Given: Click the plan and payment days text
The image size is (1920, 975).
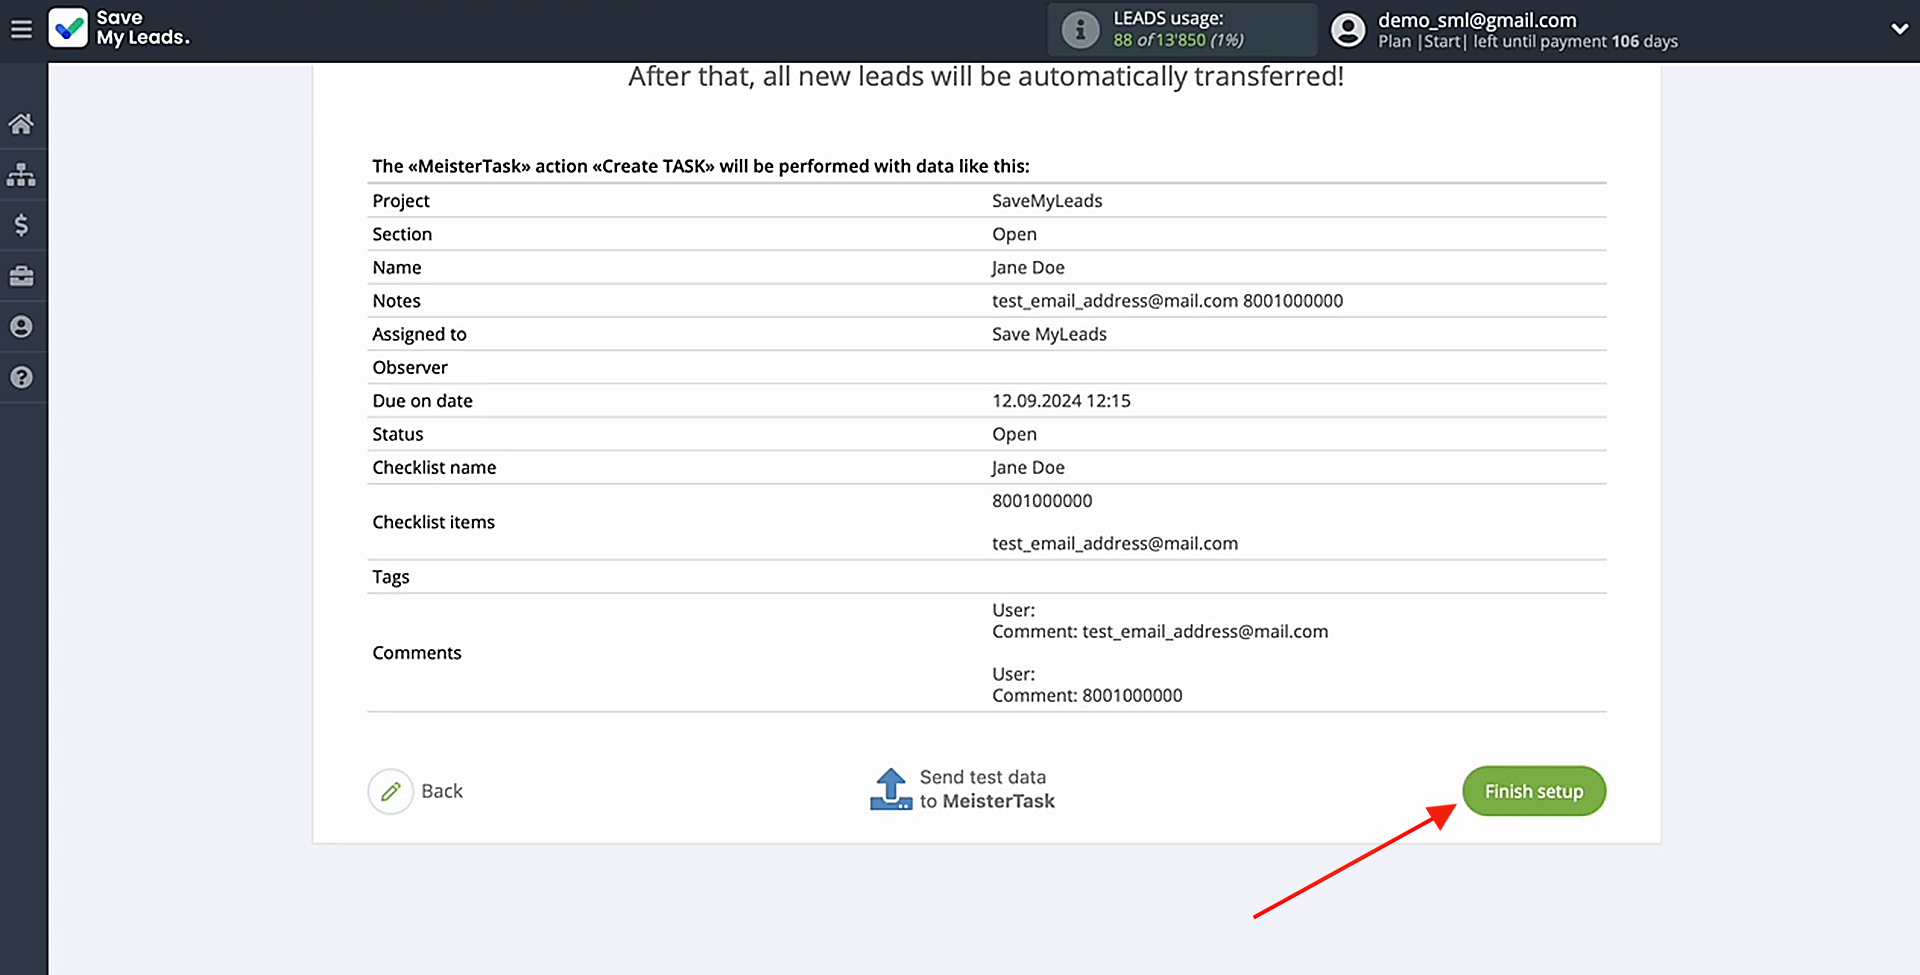Looking at the screenshot, I should pyautogui.click(x=1528, y=42).
